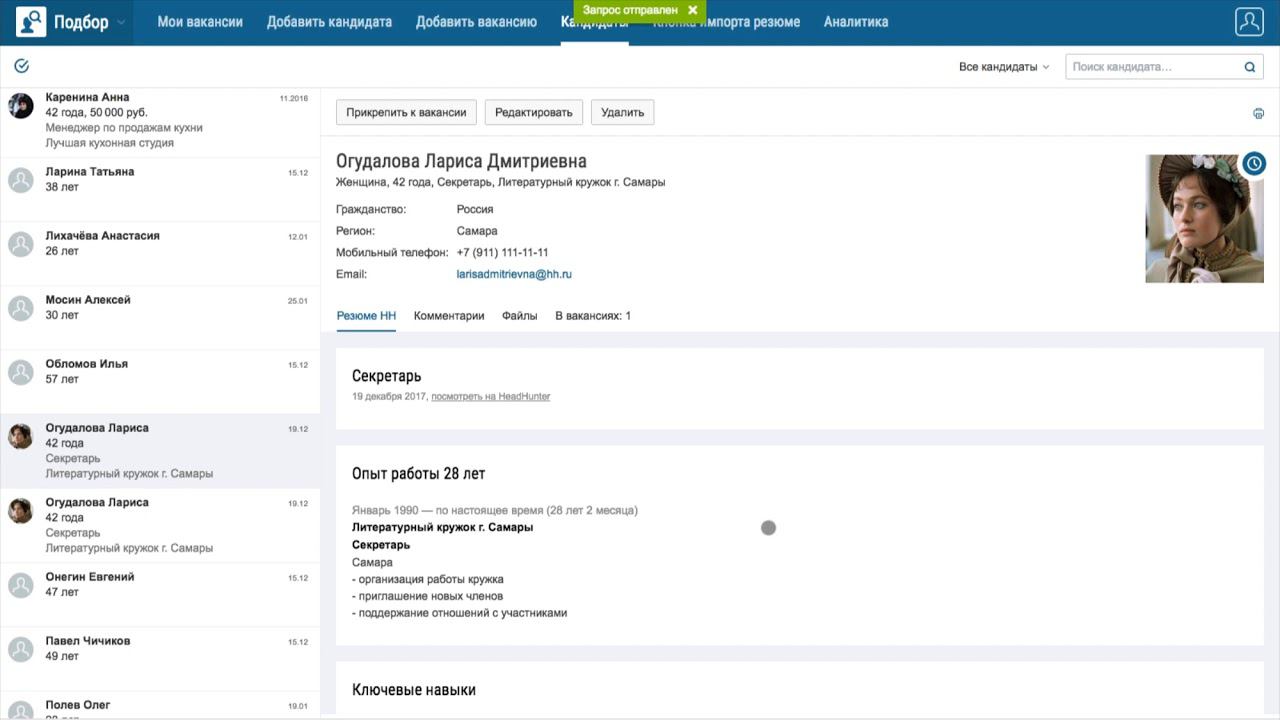Viewport: 1280px width, 720px height.
Task: Click Россия citizenship value
Action: click(475, 210)
